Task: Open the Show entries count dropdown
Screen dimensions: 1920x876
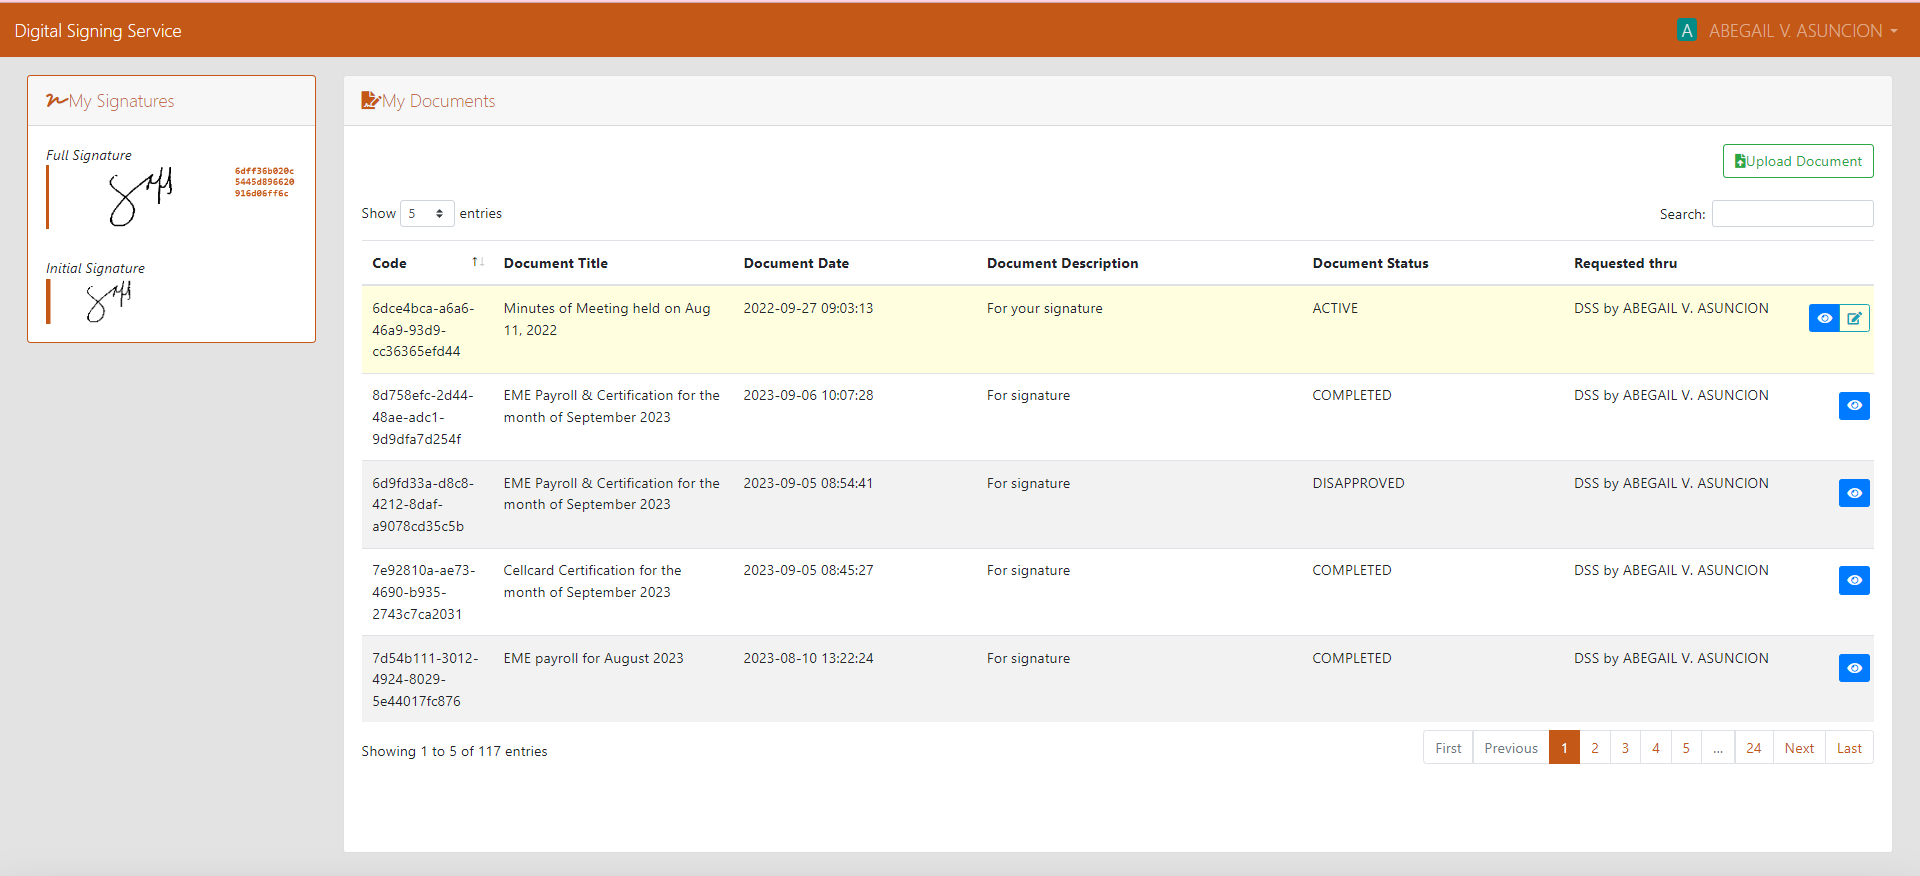Action: point(427,213)
